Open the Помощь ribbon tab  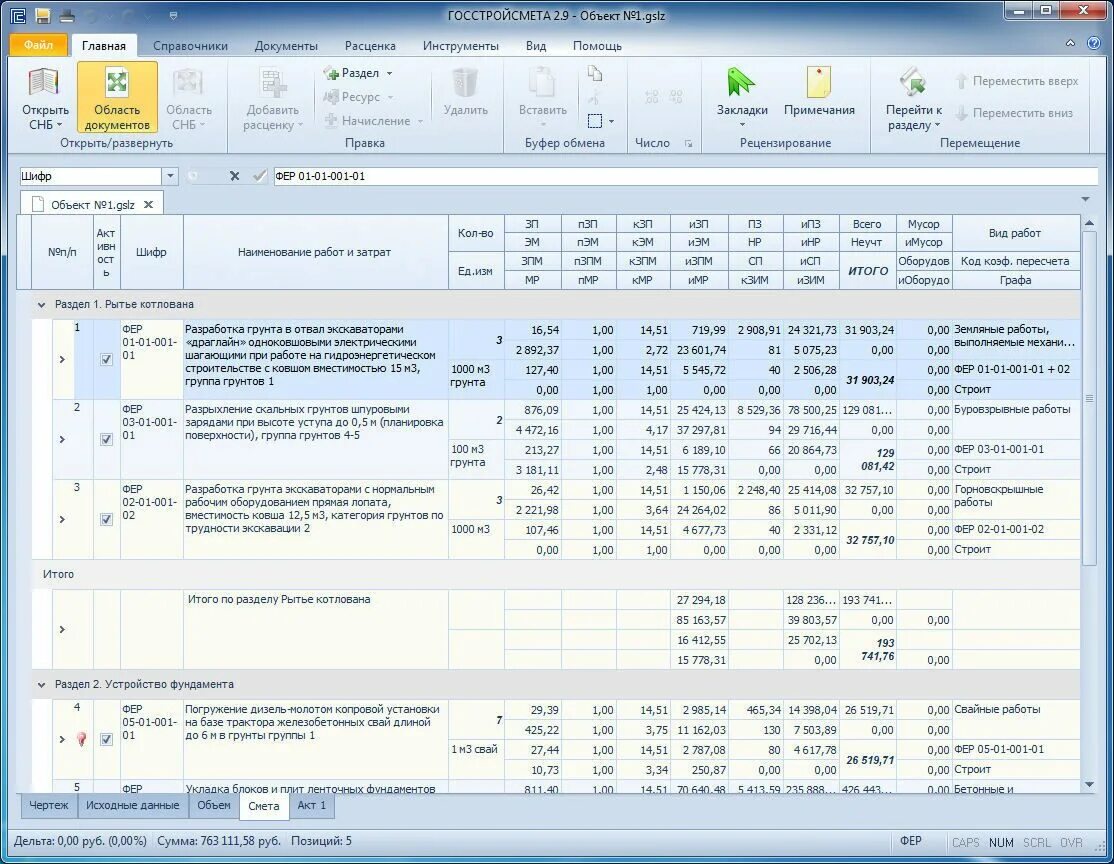[597, 45]
